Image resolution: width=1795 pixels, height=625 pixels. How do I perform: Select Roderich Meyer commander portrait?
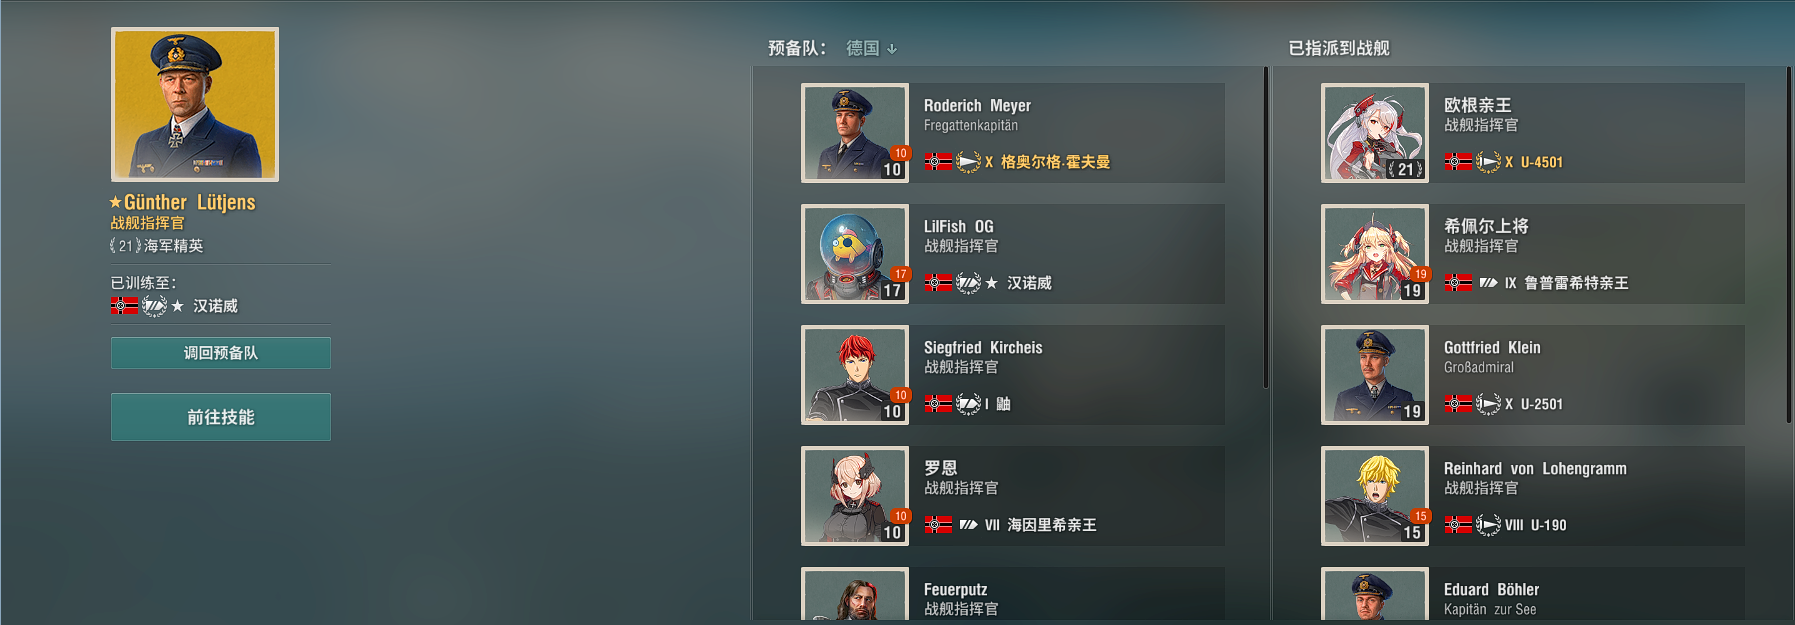tap(855, 133)
